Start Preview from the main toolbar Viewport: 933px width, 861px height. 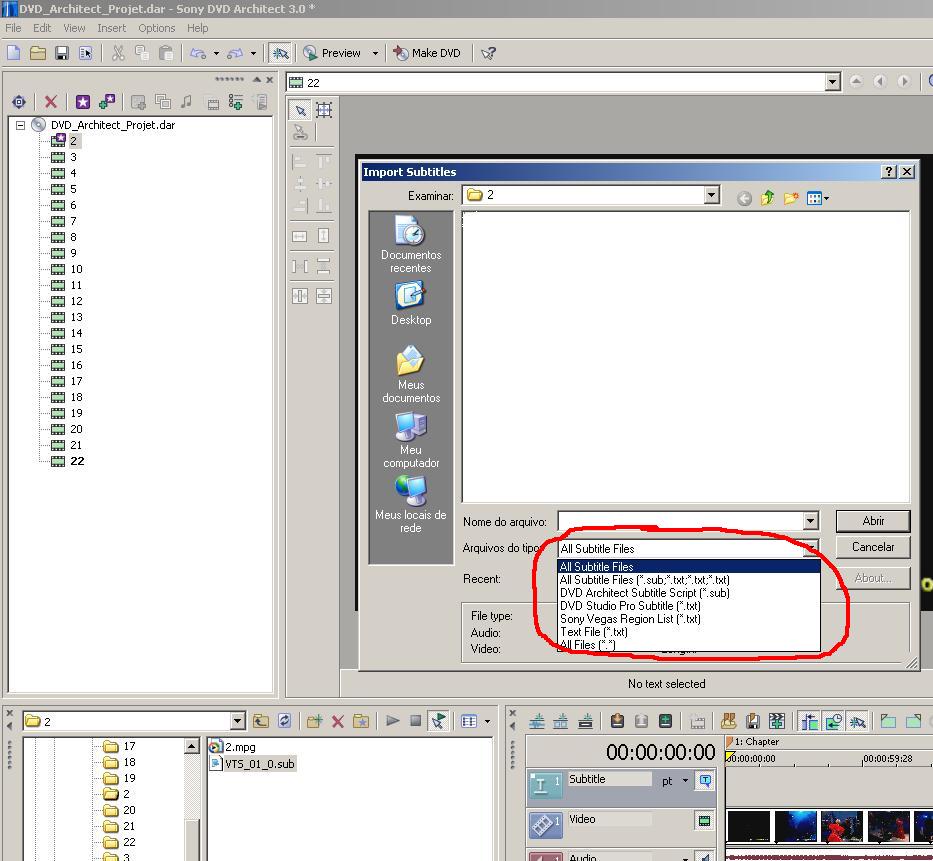tap(332, 53)
